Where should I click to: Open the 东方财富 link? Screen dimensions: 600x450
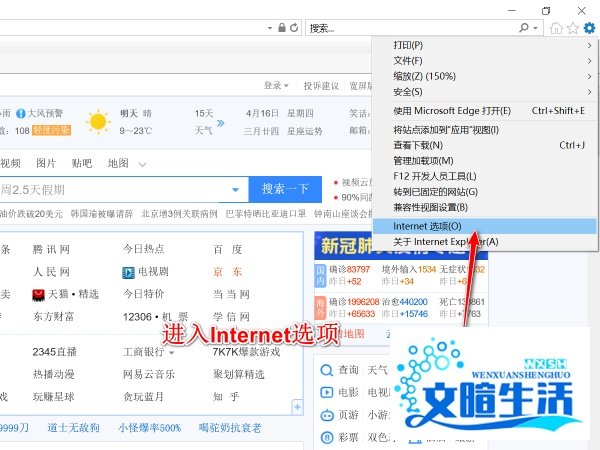click(x=54, y=317)
